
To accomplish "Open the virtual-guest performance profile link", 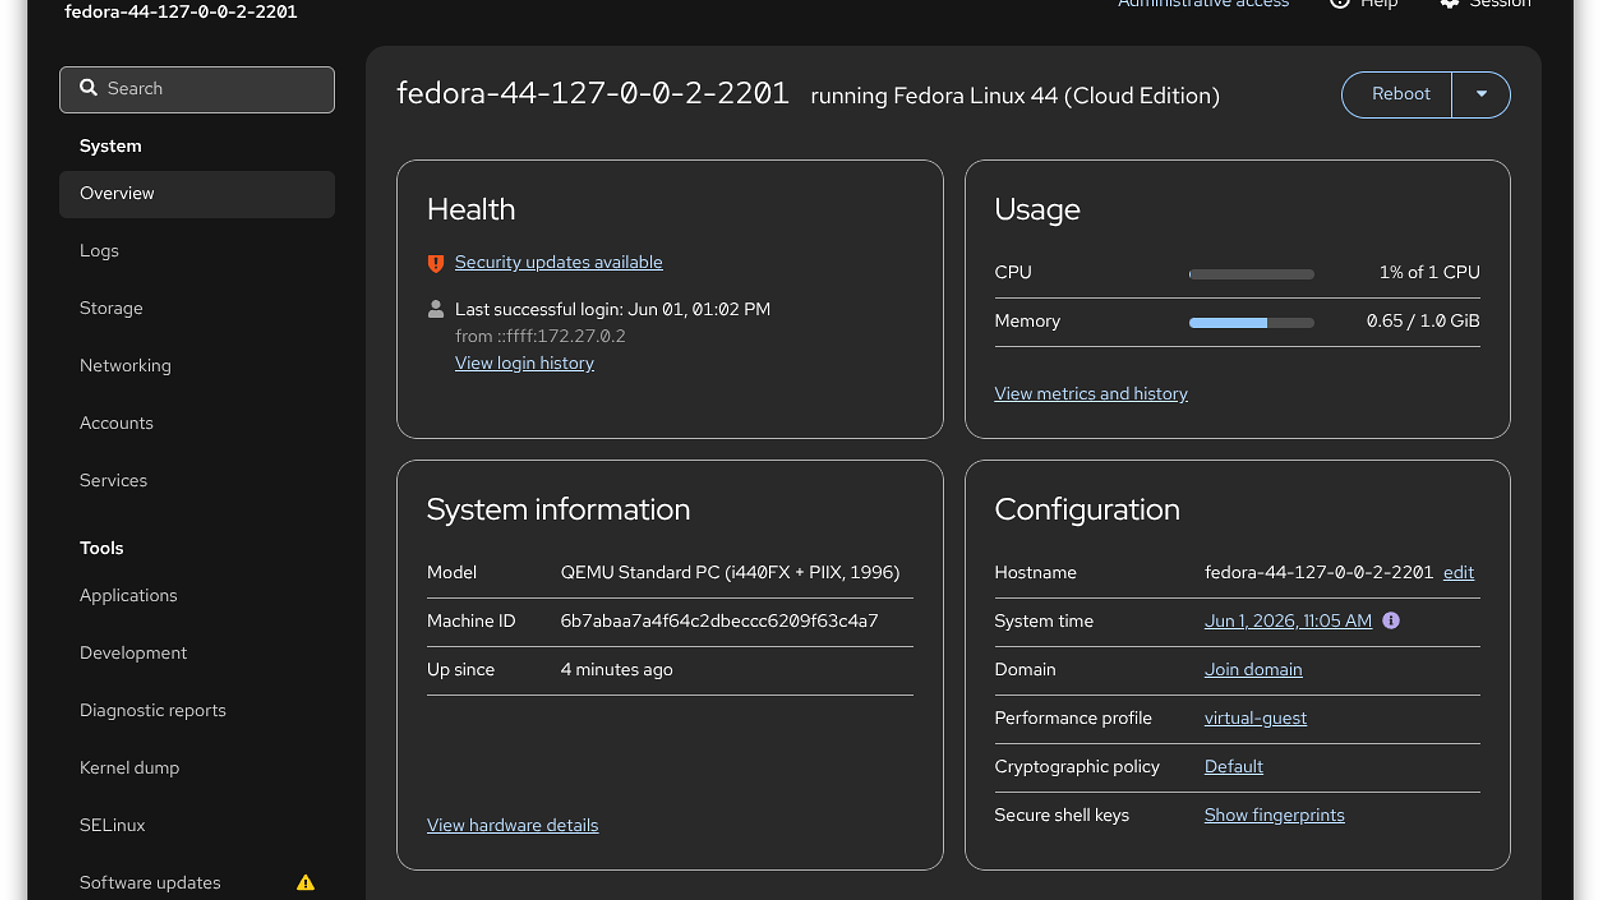I will pyautogui.click(x=1255, y=718).
